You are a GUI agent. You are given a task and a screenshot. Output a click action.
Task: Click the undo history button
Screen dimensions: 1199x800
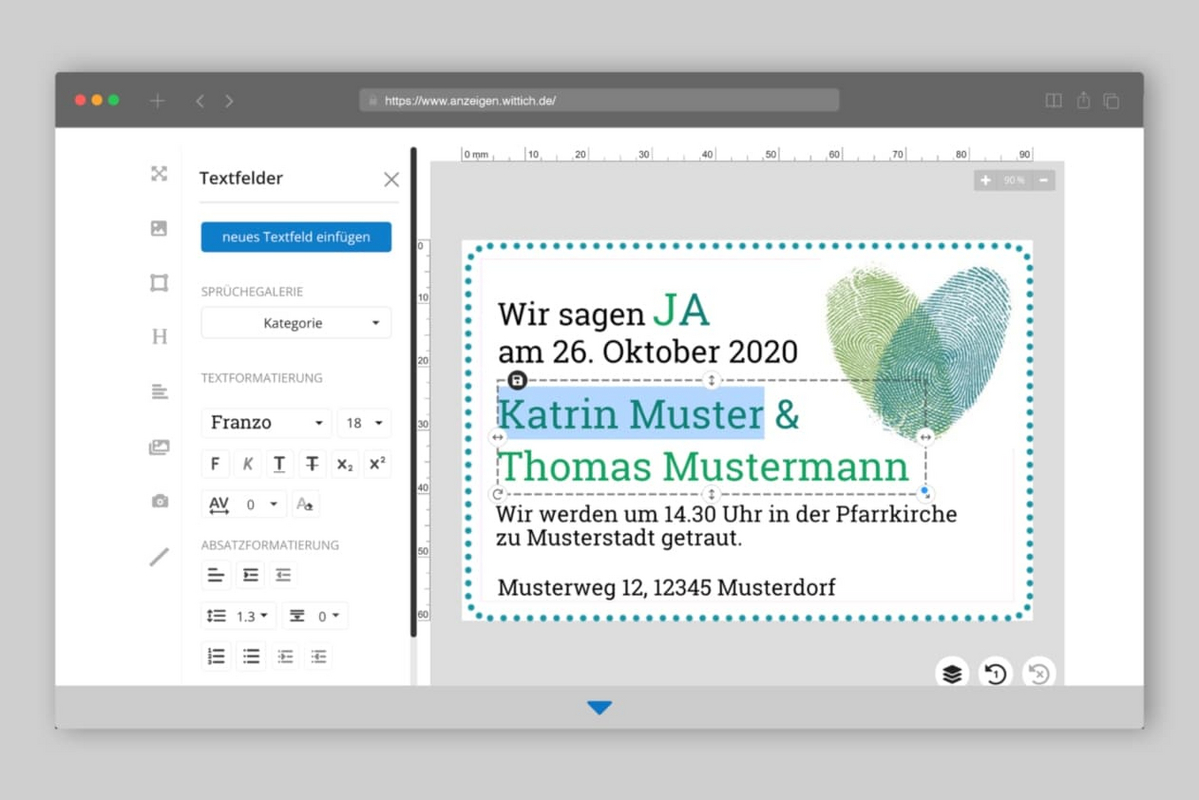[995, 674]
